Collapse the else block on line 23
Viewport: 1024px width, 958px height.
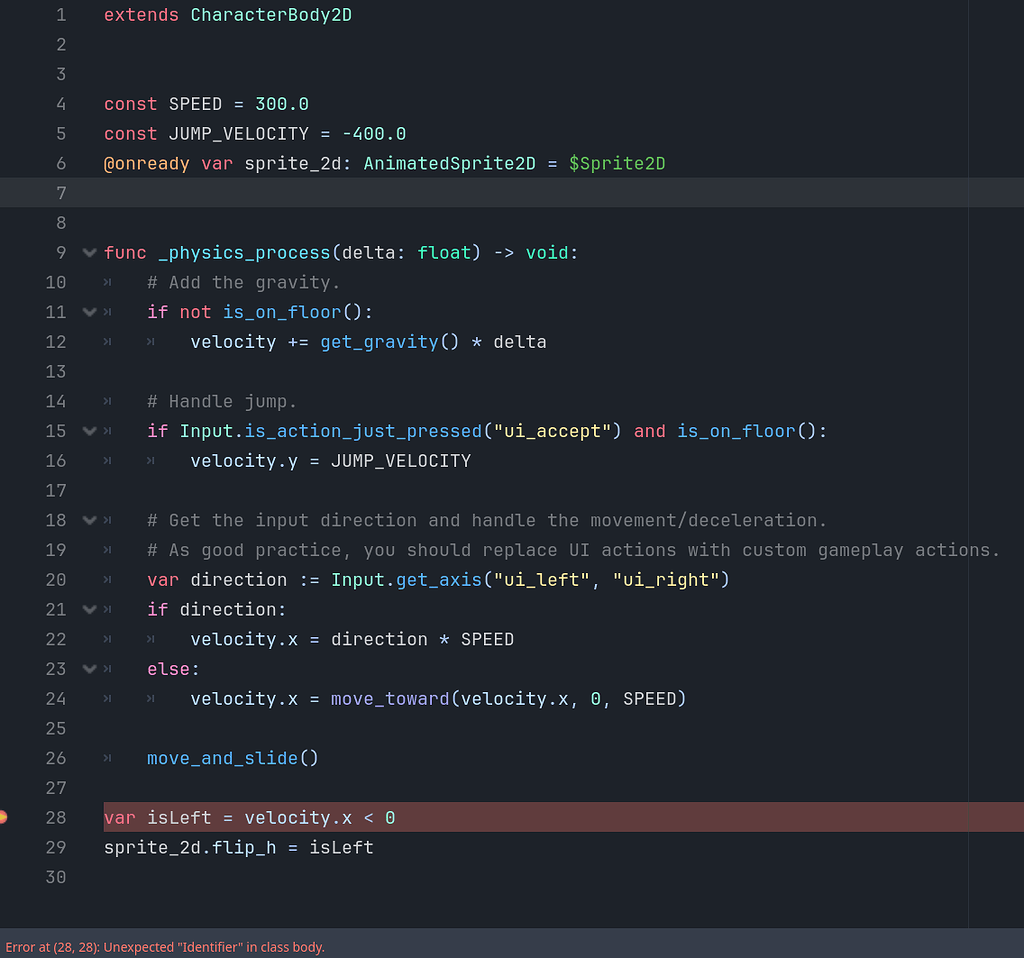point(89,669)
